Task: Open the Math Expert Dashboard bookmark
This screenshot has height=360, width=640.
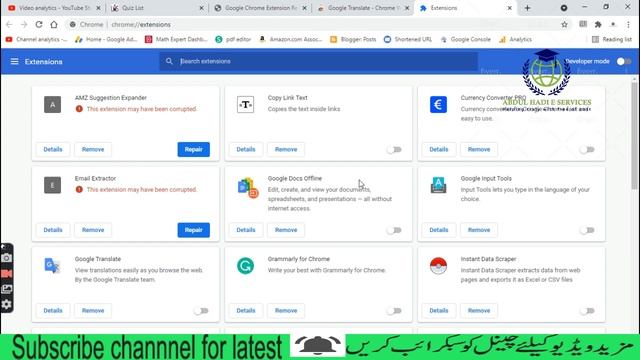Action: tap(176, 40)
